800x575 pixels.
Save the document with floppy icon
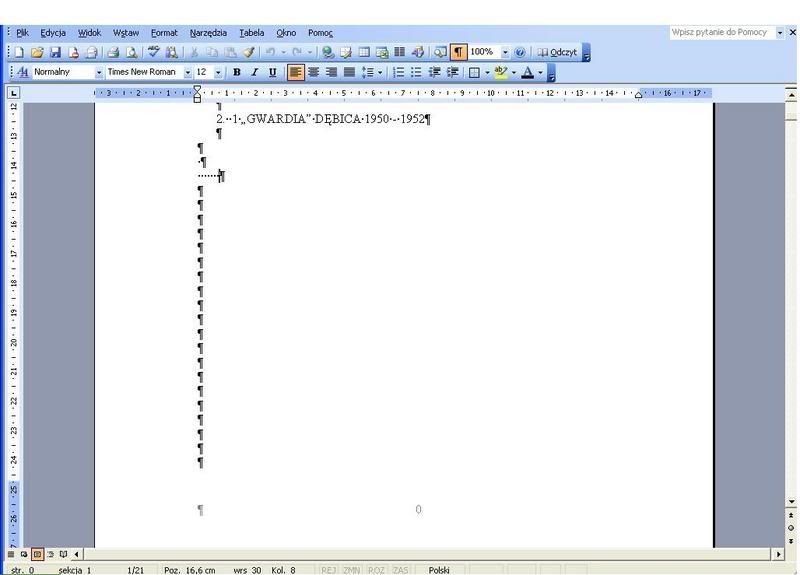(55, 52)
